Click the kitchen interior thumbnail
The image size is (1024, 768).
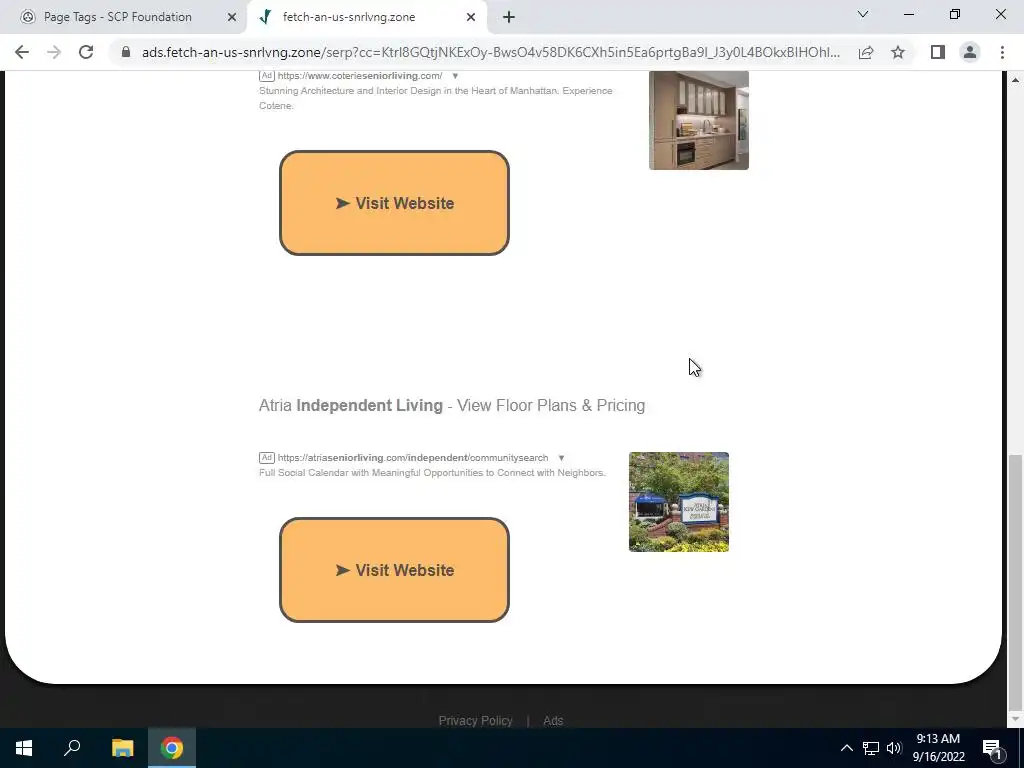(x=699, y=120)
